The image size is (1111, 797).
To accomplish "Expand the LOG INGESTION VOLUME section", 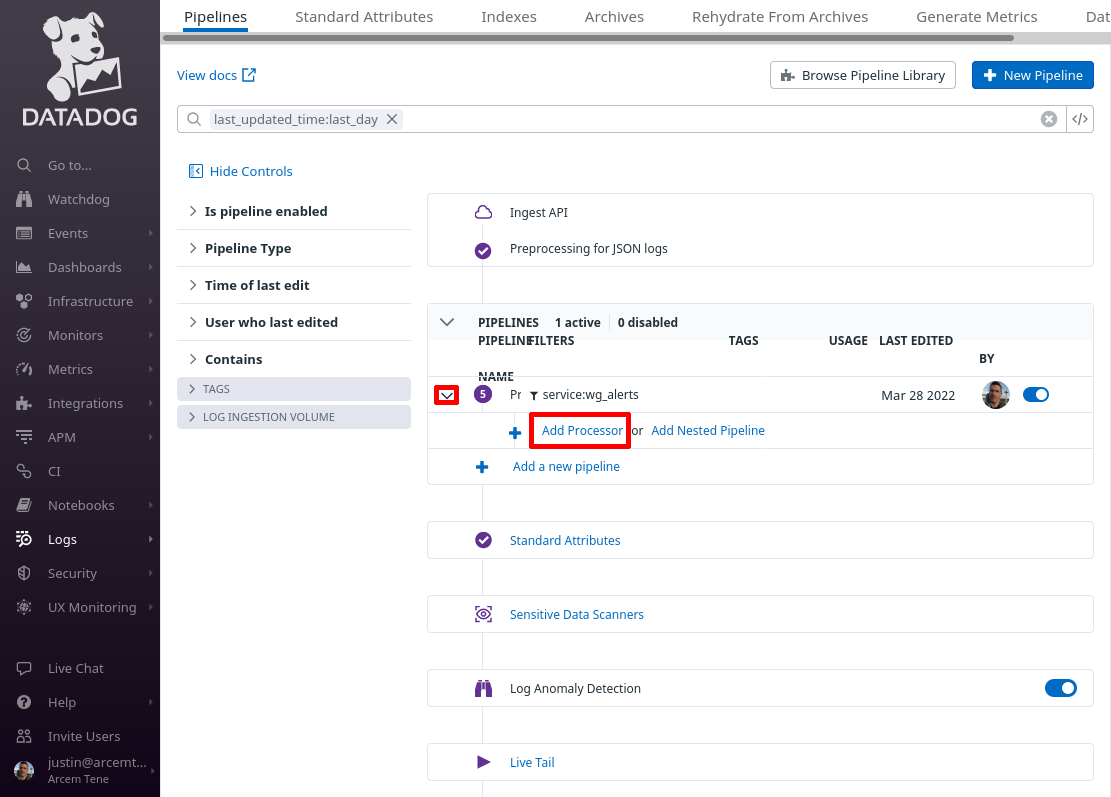I will tap(294, 417).
